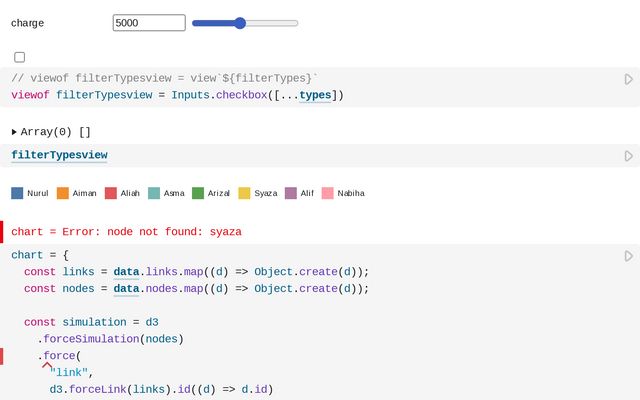Click the yellow Syaza legend swatch
640x400 pixels.
pos(244,193)
